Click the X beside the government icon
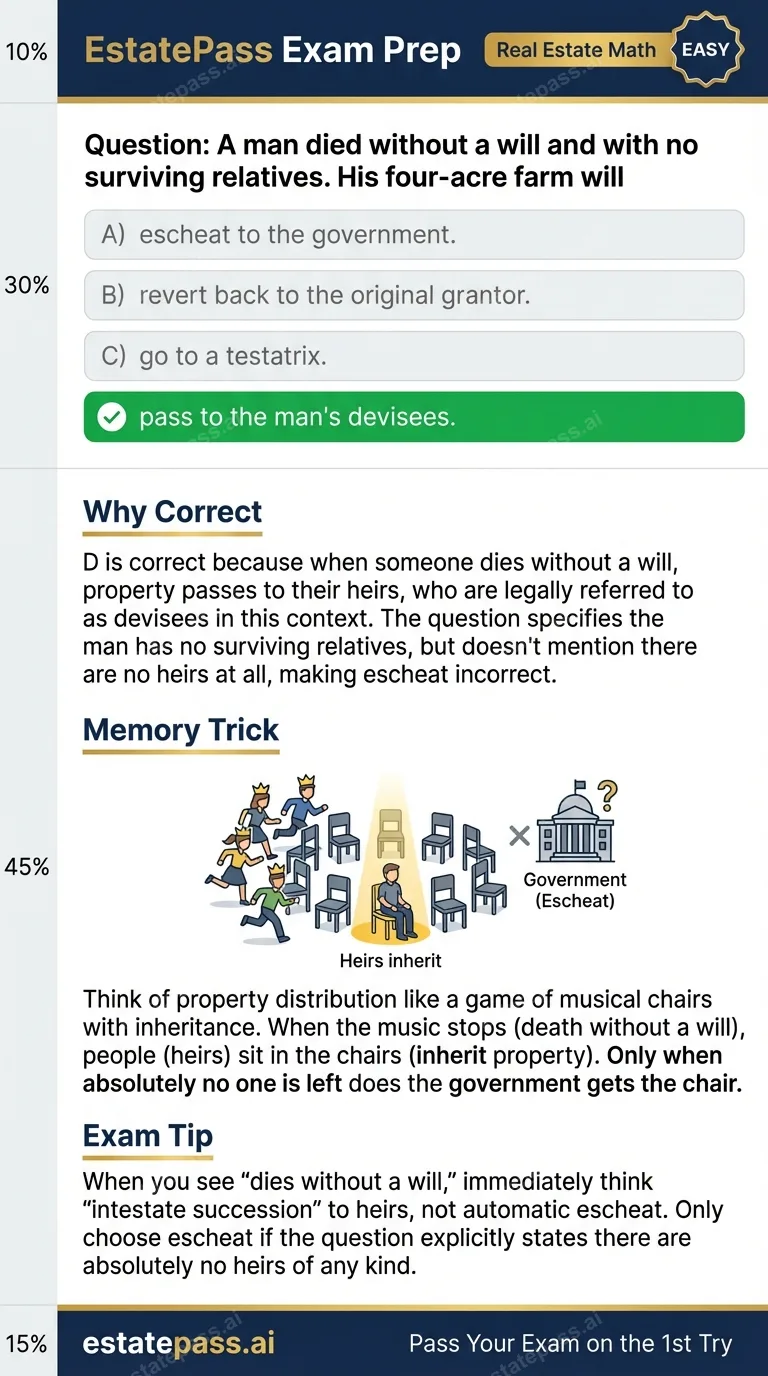This screenshot has width=768, height=1376. (x=518, y=836)
